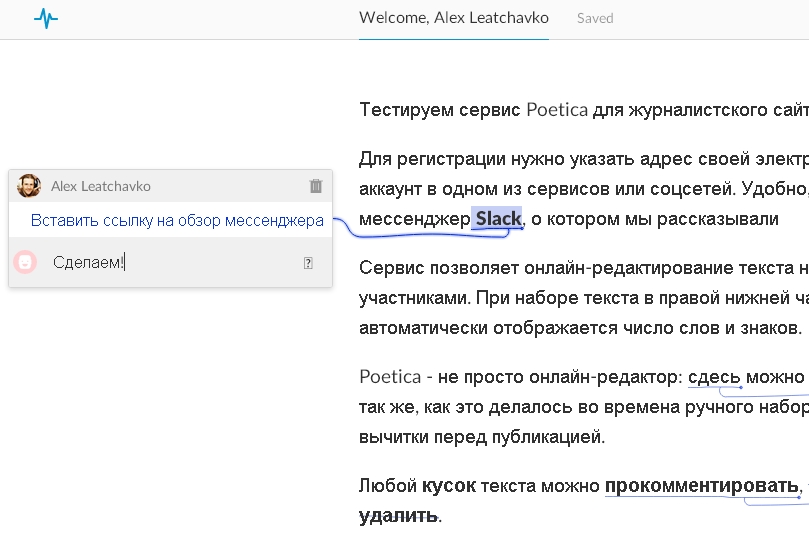Screen dimensions: 809x539
Task: Click "Poetica" in the first heading line
Action: pyautogui.click(x=557, y=110)
